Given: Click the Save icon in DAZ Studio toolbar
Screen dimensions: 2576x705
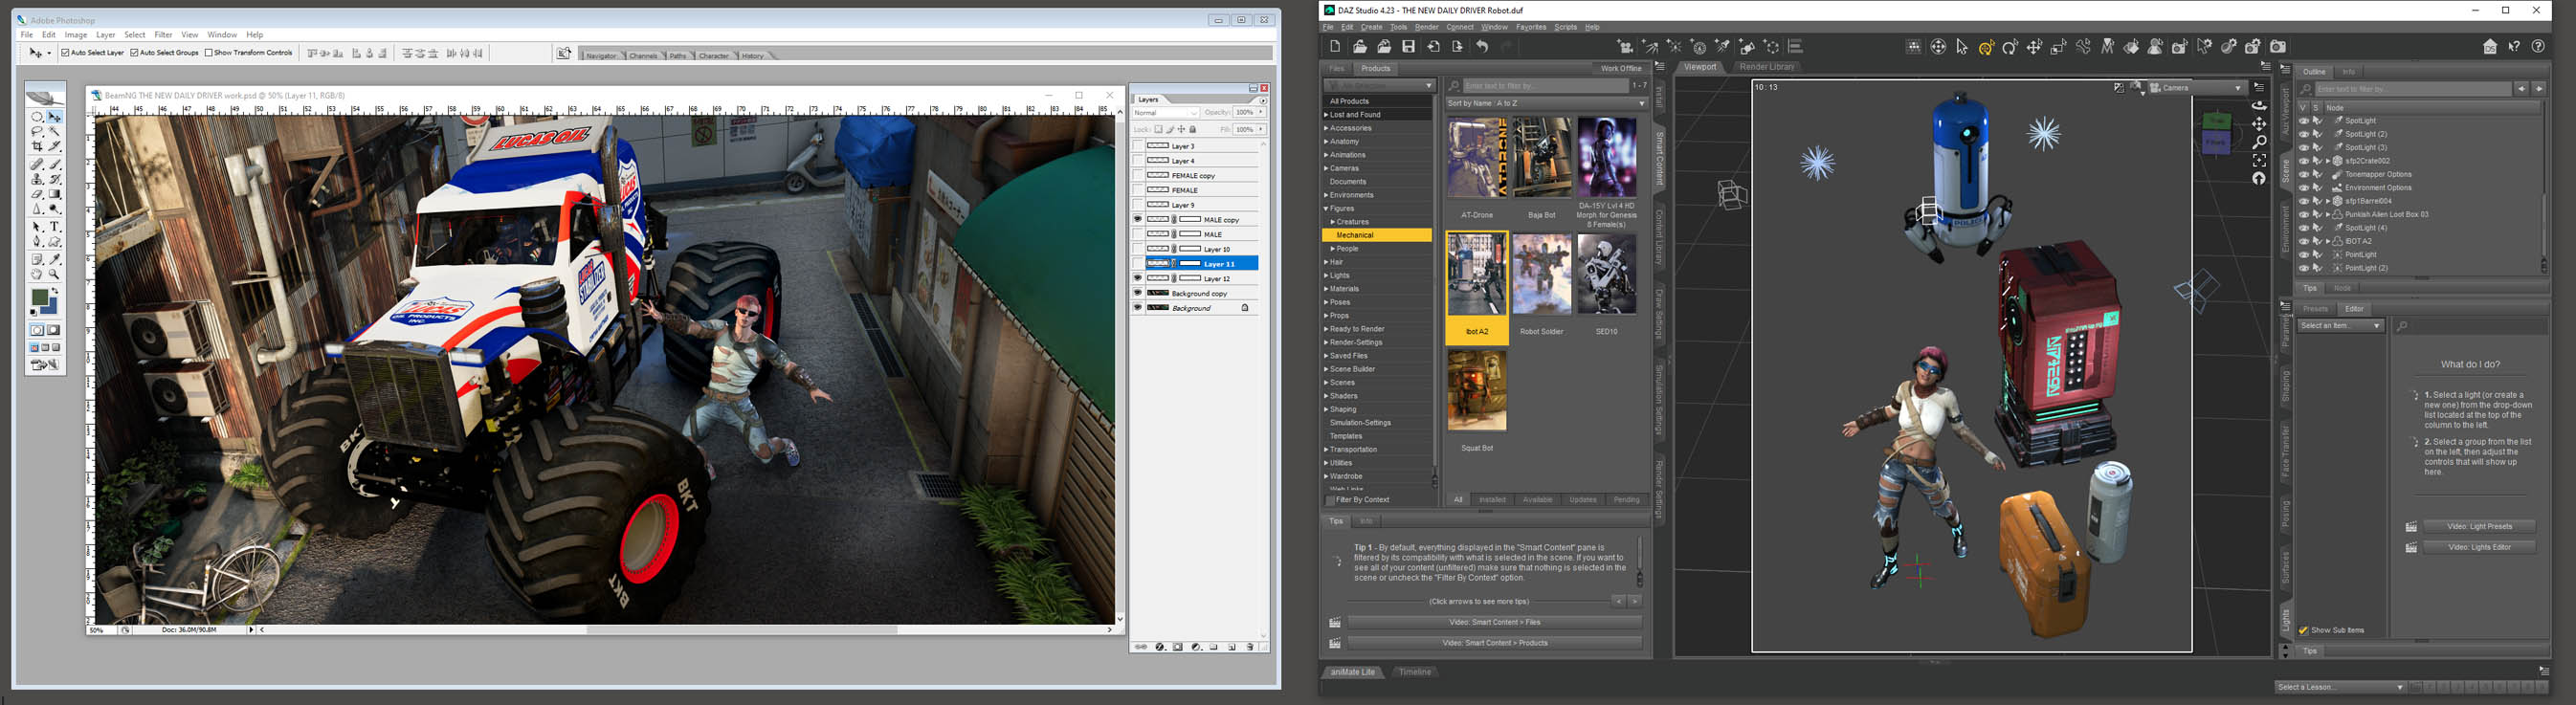Looking at the screenshot, I should [1408, 46].
